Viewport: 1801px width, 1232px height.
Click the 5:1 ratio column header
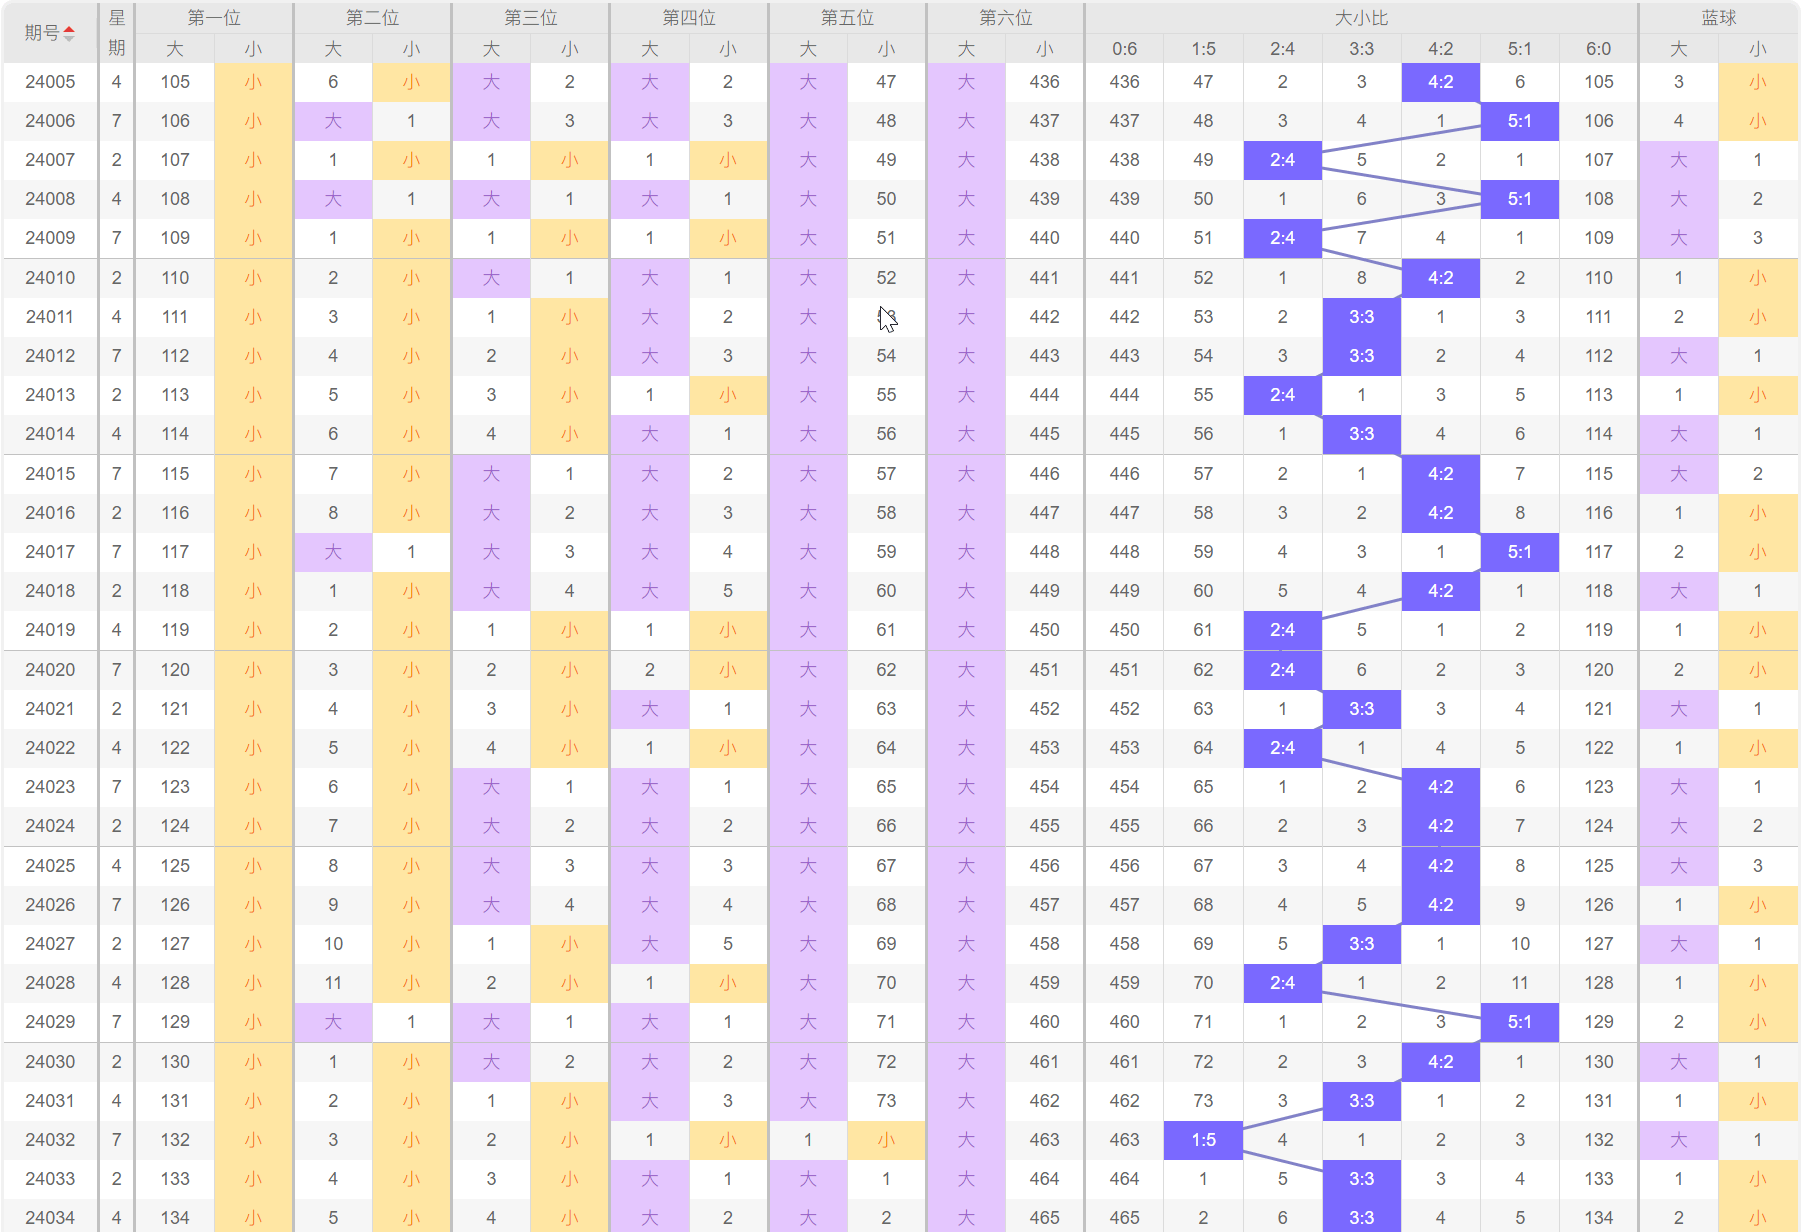click(x=1519, y=49)
